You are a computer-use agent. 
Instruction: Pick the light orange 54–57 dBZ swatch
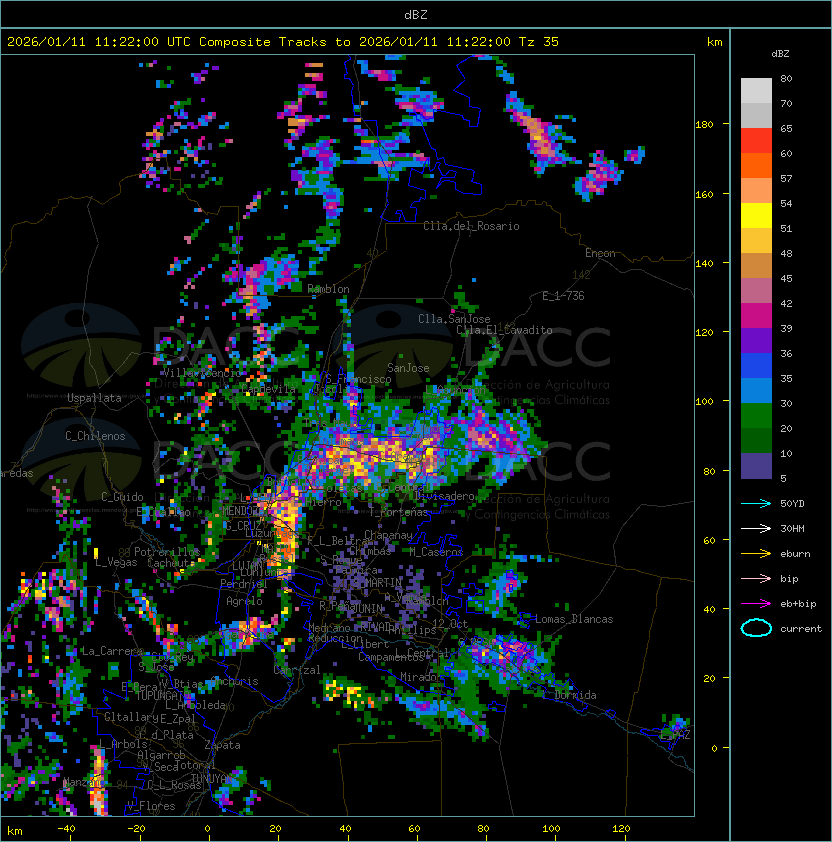point(756,191)
